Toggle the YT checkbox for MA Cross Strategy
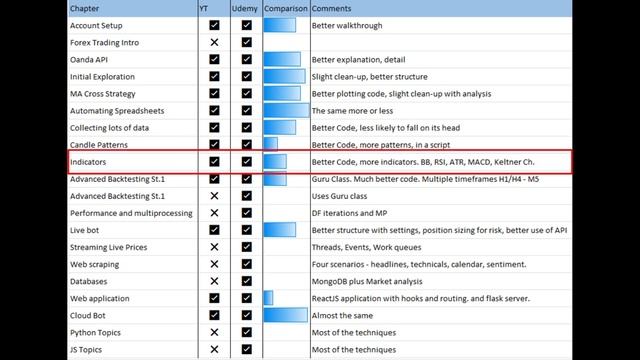This screenshot has width=640, height=360. 214,93
